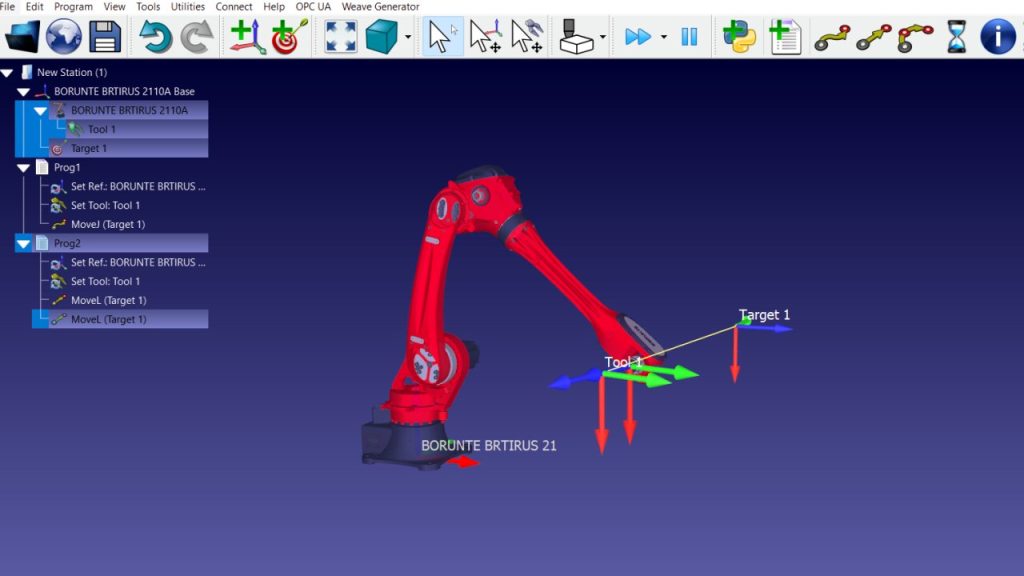The width and height of the screenshot is (1024, 576).
Task: Click the Fit all view icon
Action: click(341, 37)
